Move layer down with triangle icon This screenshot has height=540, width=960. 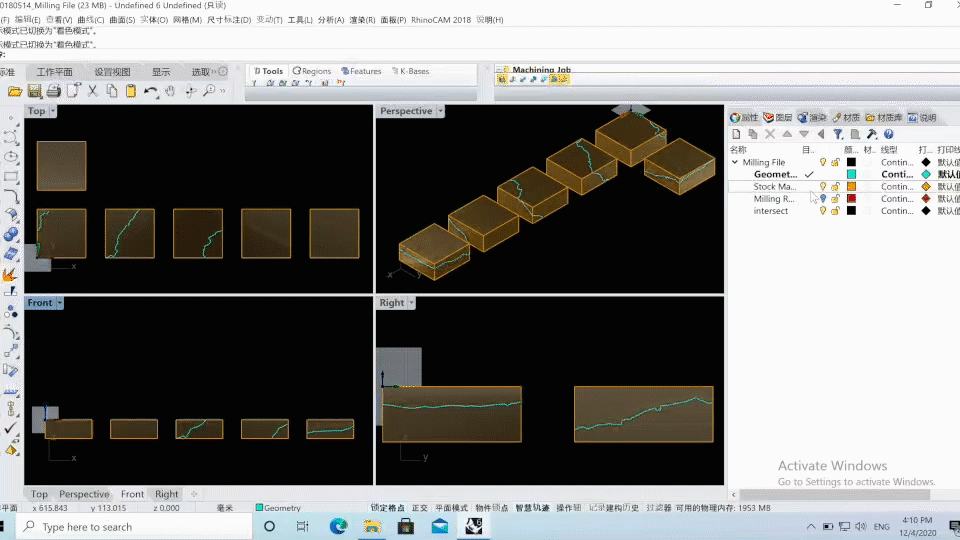(x=804, y=134)
